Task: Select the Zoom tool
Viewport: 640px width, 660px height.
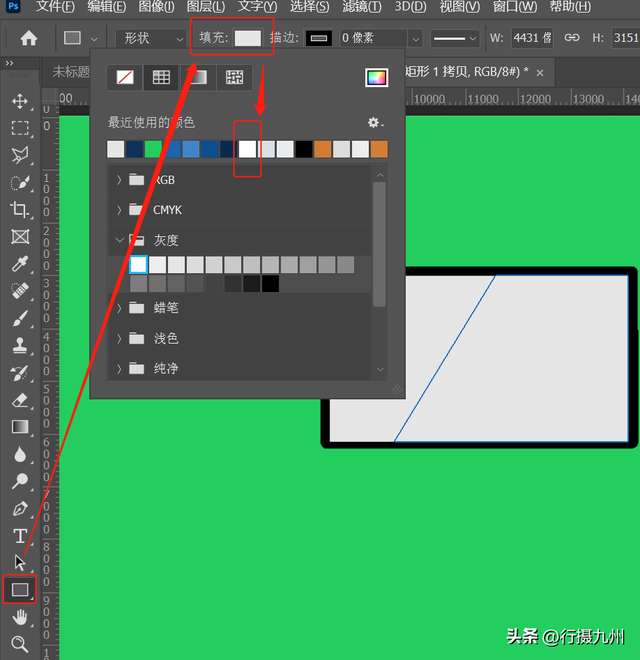Action: tap(20, 644)
